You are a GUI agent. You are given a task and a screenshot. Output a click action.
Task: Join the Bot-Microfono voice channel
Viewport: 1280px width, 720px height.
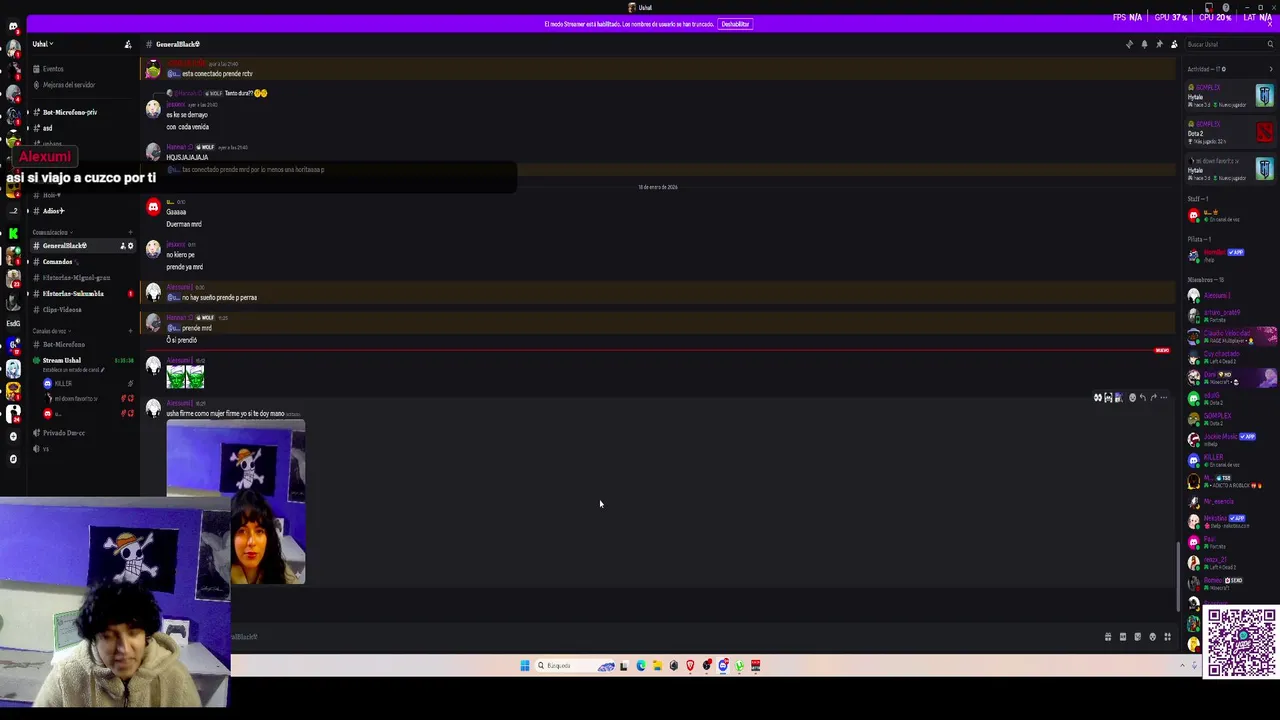pos(63,345)
